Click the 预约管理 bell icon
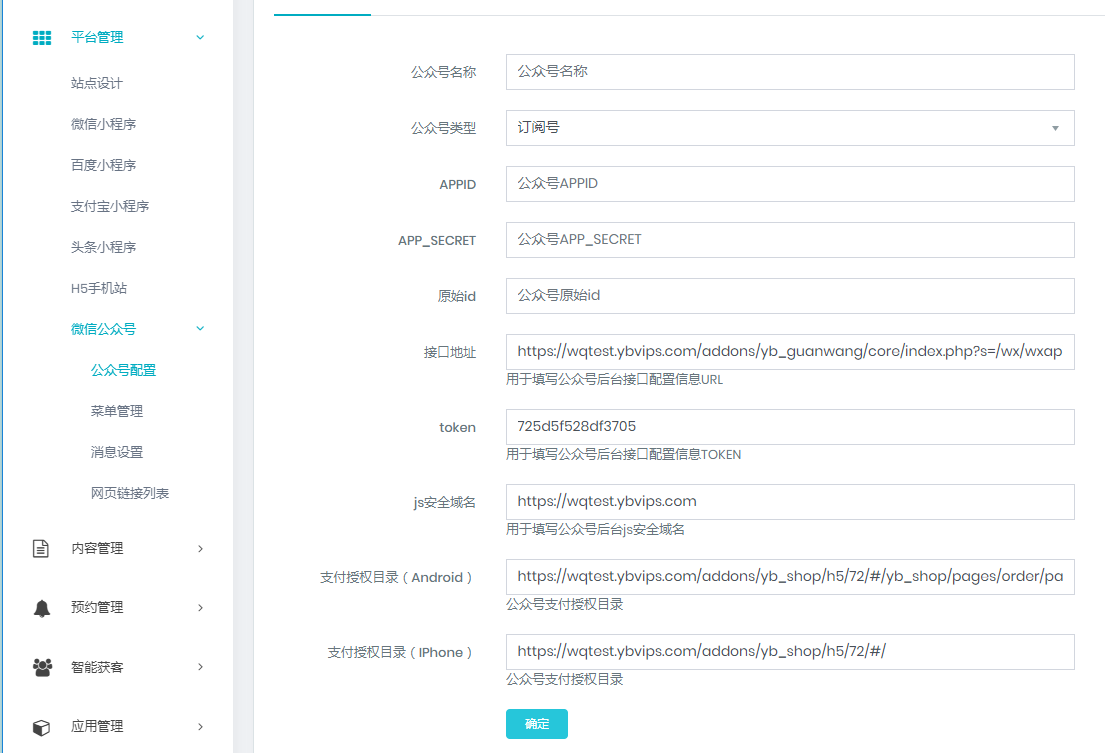Viewport: 1105px width, 753px height. click(41, 608)
